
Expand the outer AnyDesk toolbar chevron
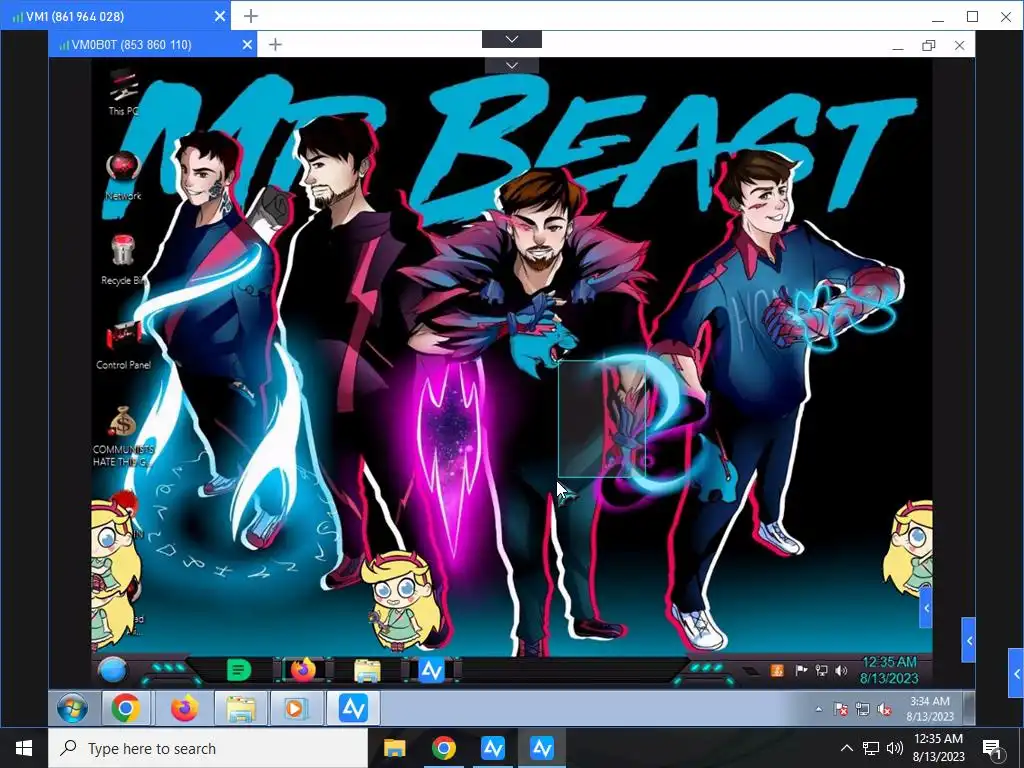tap(512, 39)
